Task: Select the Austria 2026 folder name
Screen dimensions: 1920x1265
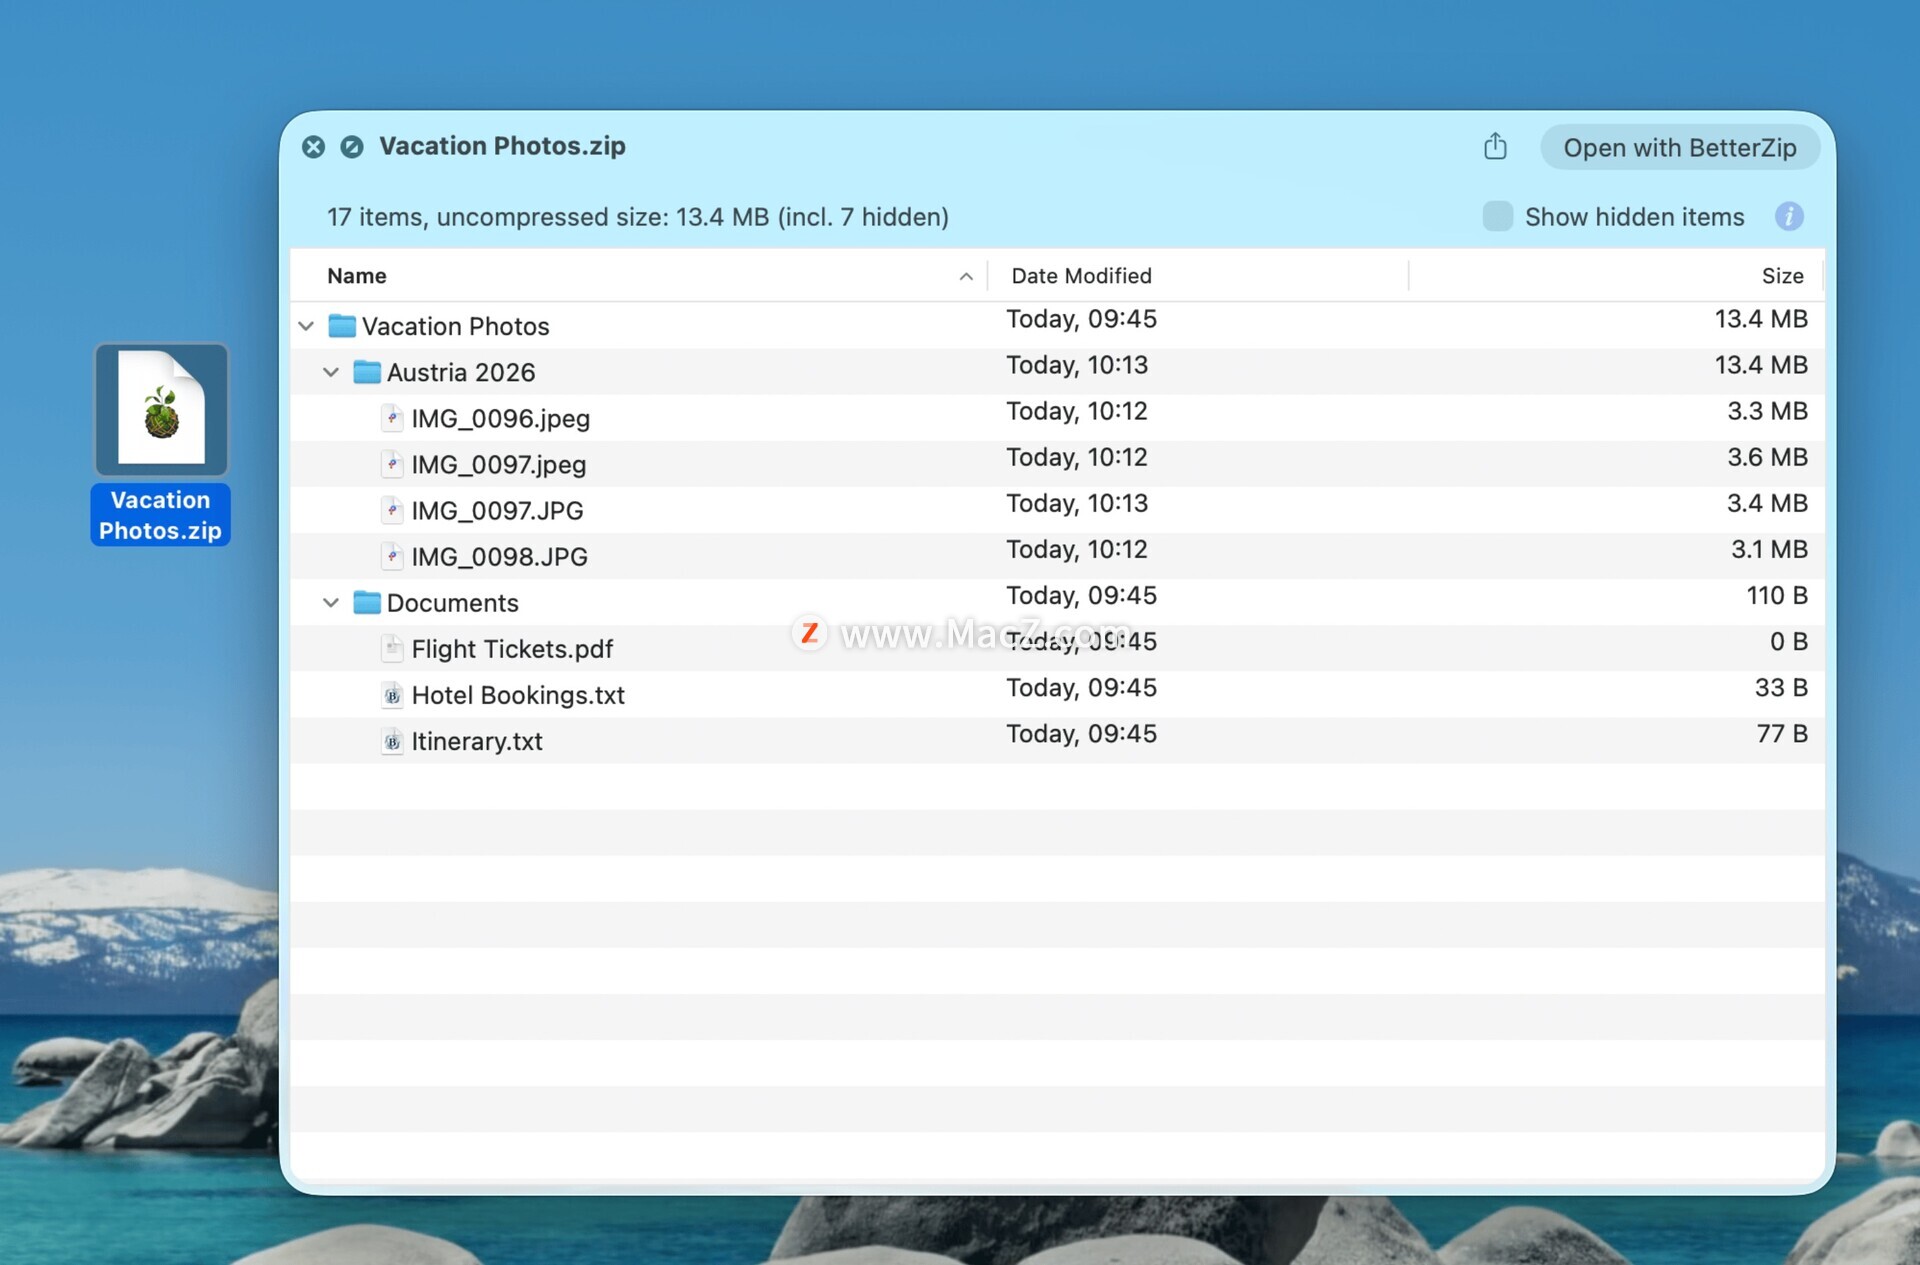Action: [x=461, y=372]
